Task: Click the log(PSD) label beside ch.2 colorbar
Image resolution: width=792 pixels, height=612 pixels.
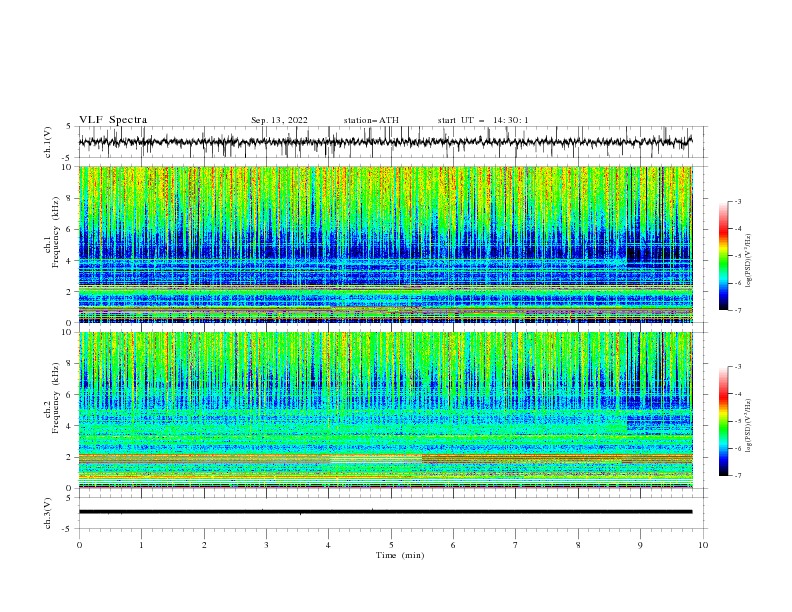Action: coord(749,426)
